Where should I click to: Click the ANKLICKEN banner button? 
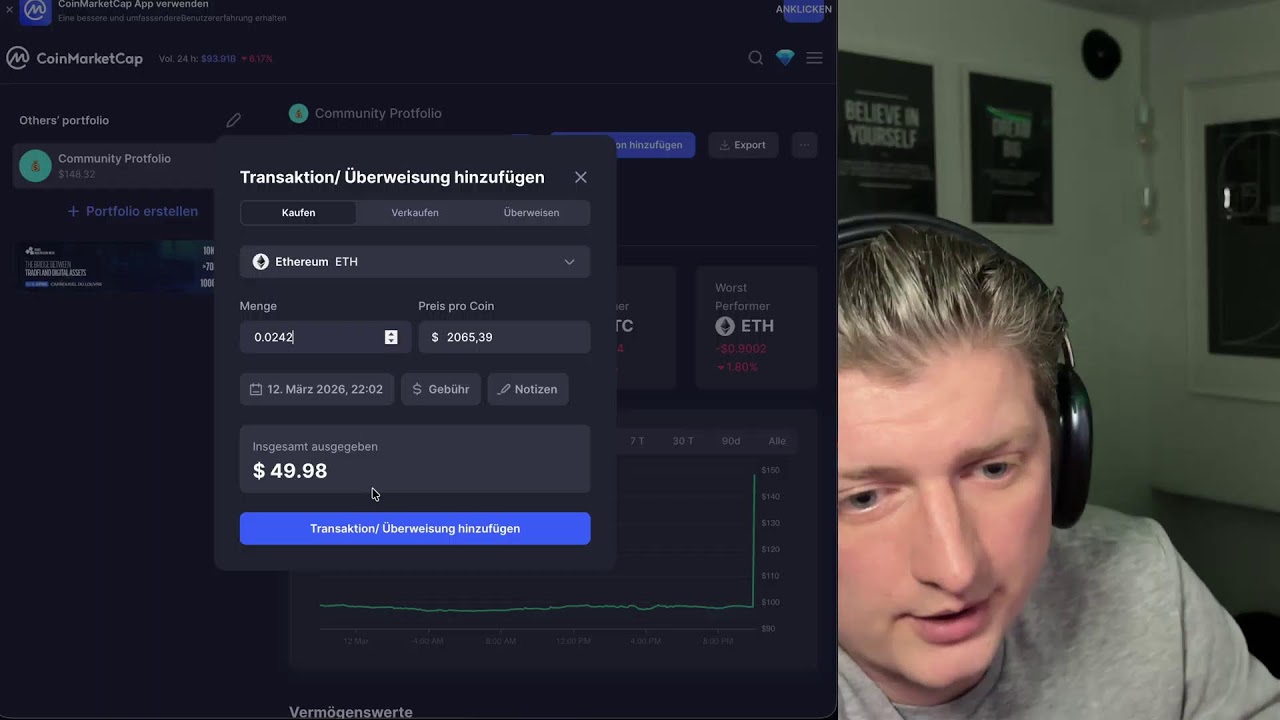coord(804,9)
